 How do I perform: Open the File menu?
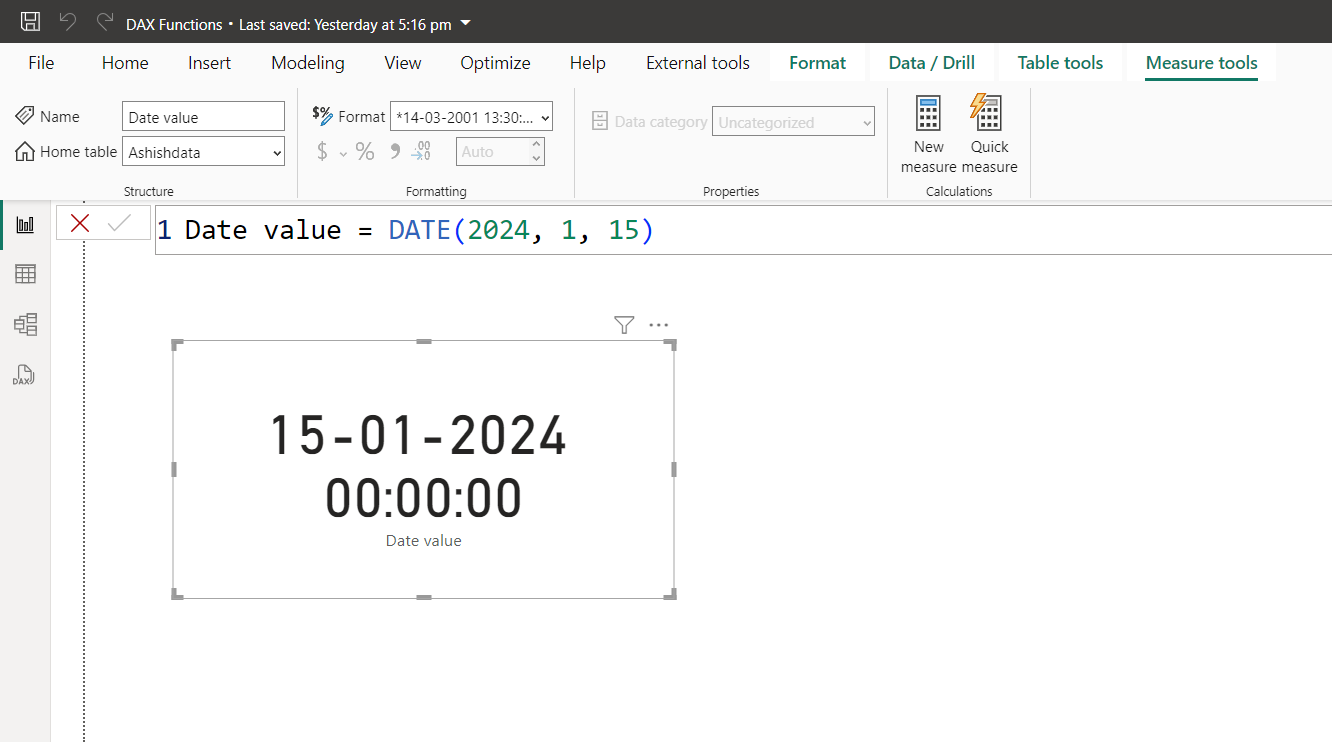[x=40, y=62]
